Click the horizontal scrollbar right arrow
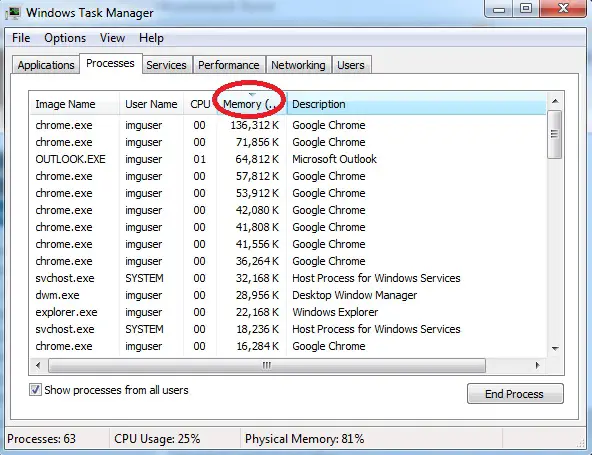This screenshot has width=592, height=455. click(537, 366)
